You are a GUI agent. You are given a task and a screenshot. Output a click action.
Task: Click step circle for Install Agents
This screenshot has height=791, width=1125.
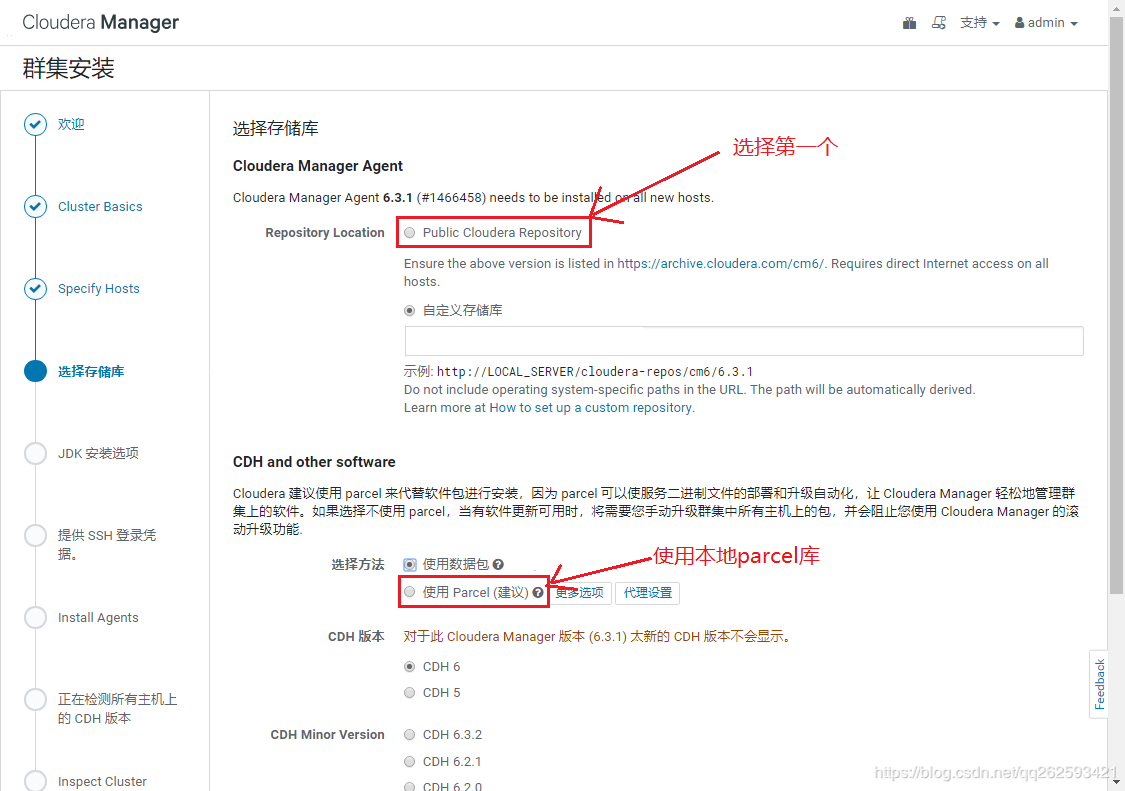[35, 617]
